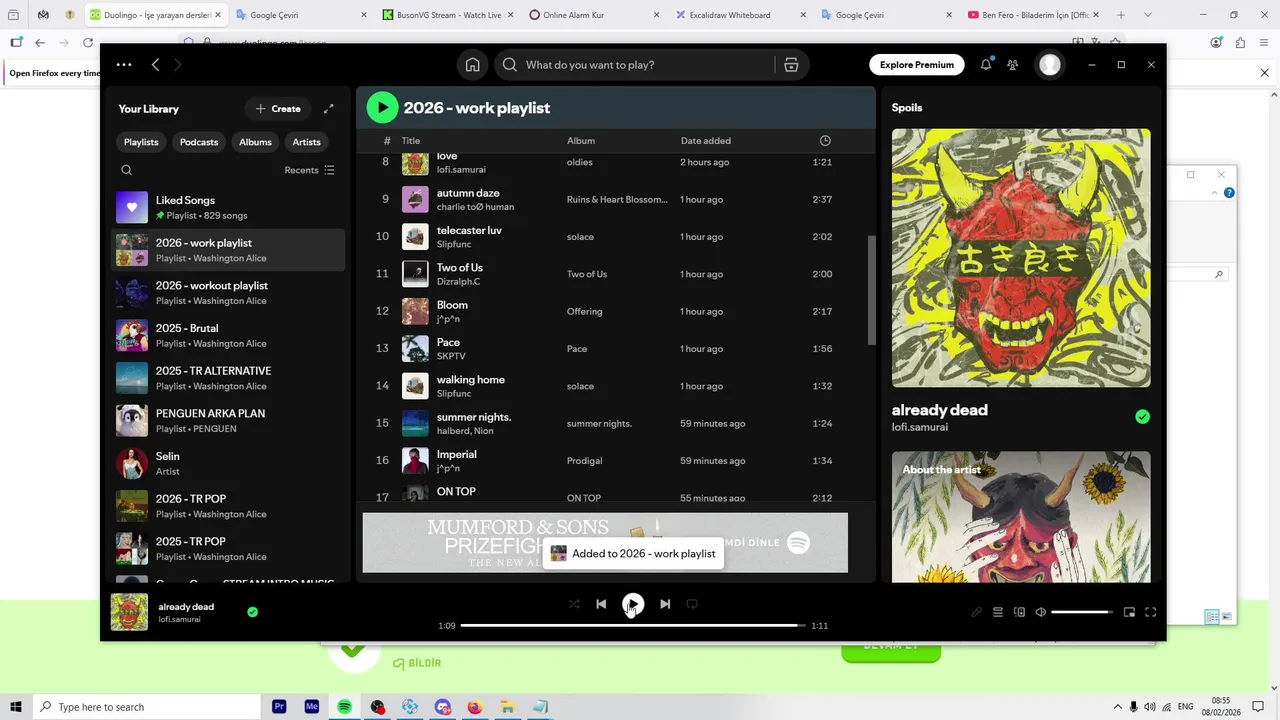This screenshot has height=720, width=1280.
Task: Open the 2025 - TR POP playlist
Action: pyautogui.click(x=227, y=549)
